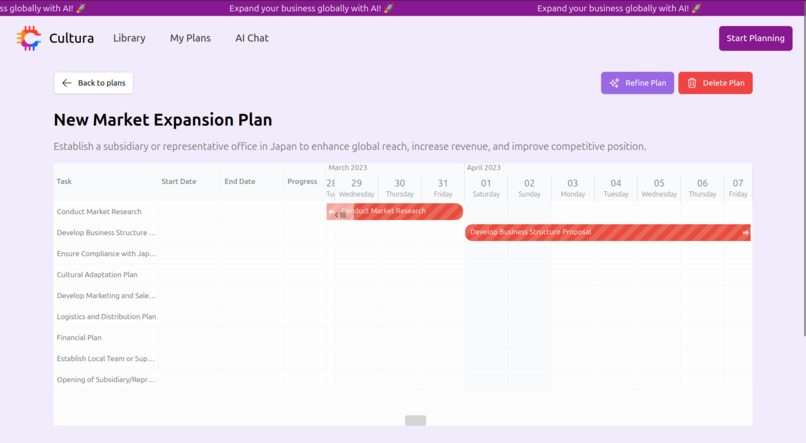Click Start Planning button
806x443 pixels.
coord(755,38)
